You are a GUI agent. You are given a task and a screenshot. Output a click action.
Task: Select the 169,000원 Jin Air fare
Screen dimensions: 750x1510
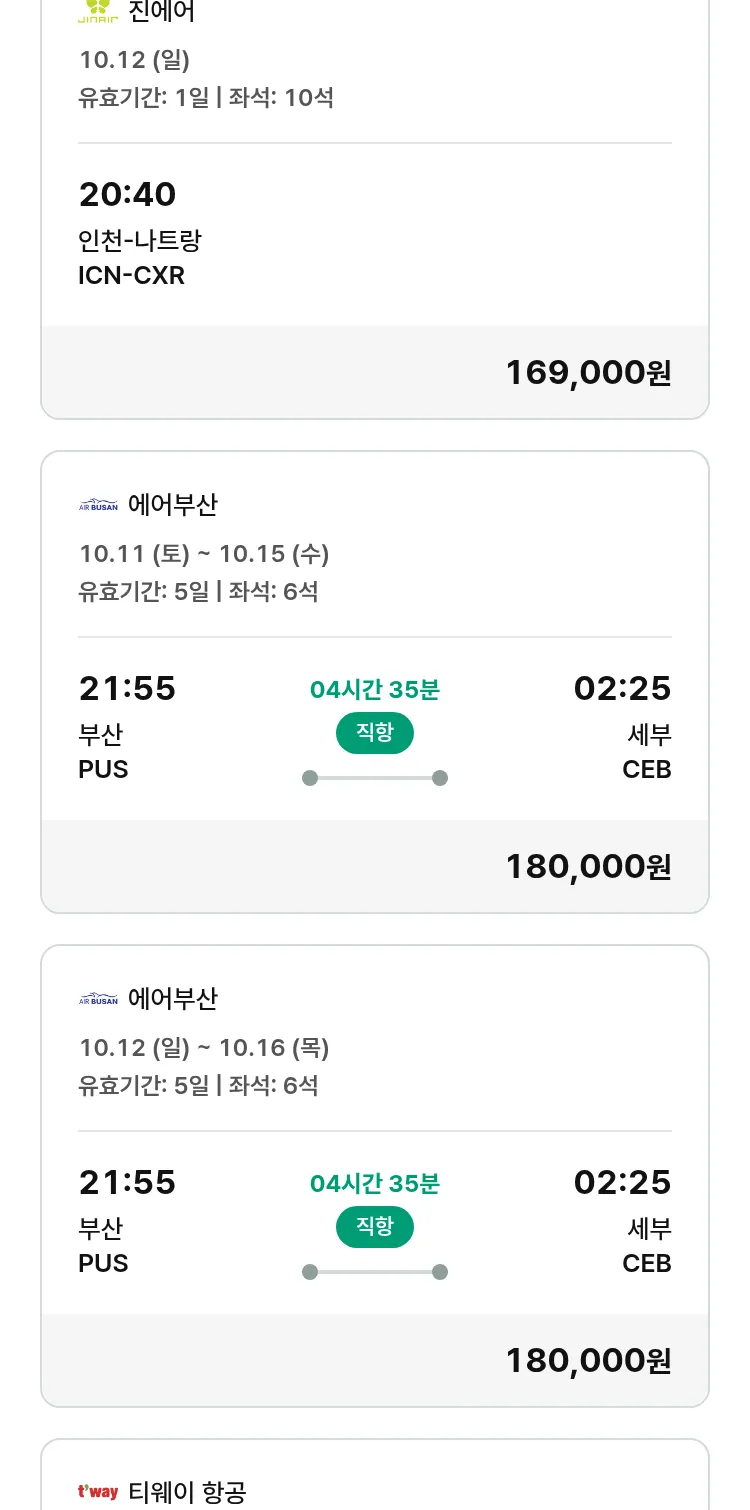[x=588, y=372]
